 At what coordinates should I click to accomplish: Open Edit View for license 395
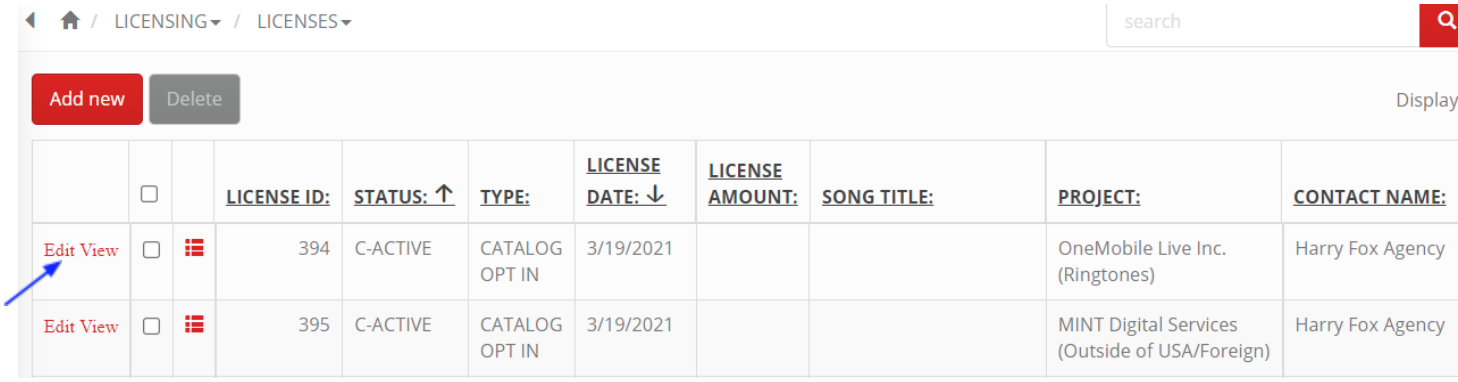tap(81, 326)
